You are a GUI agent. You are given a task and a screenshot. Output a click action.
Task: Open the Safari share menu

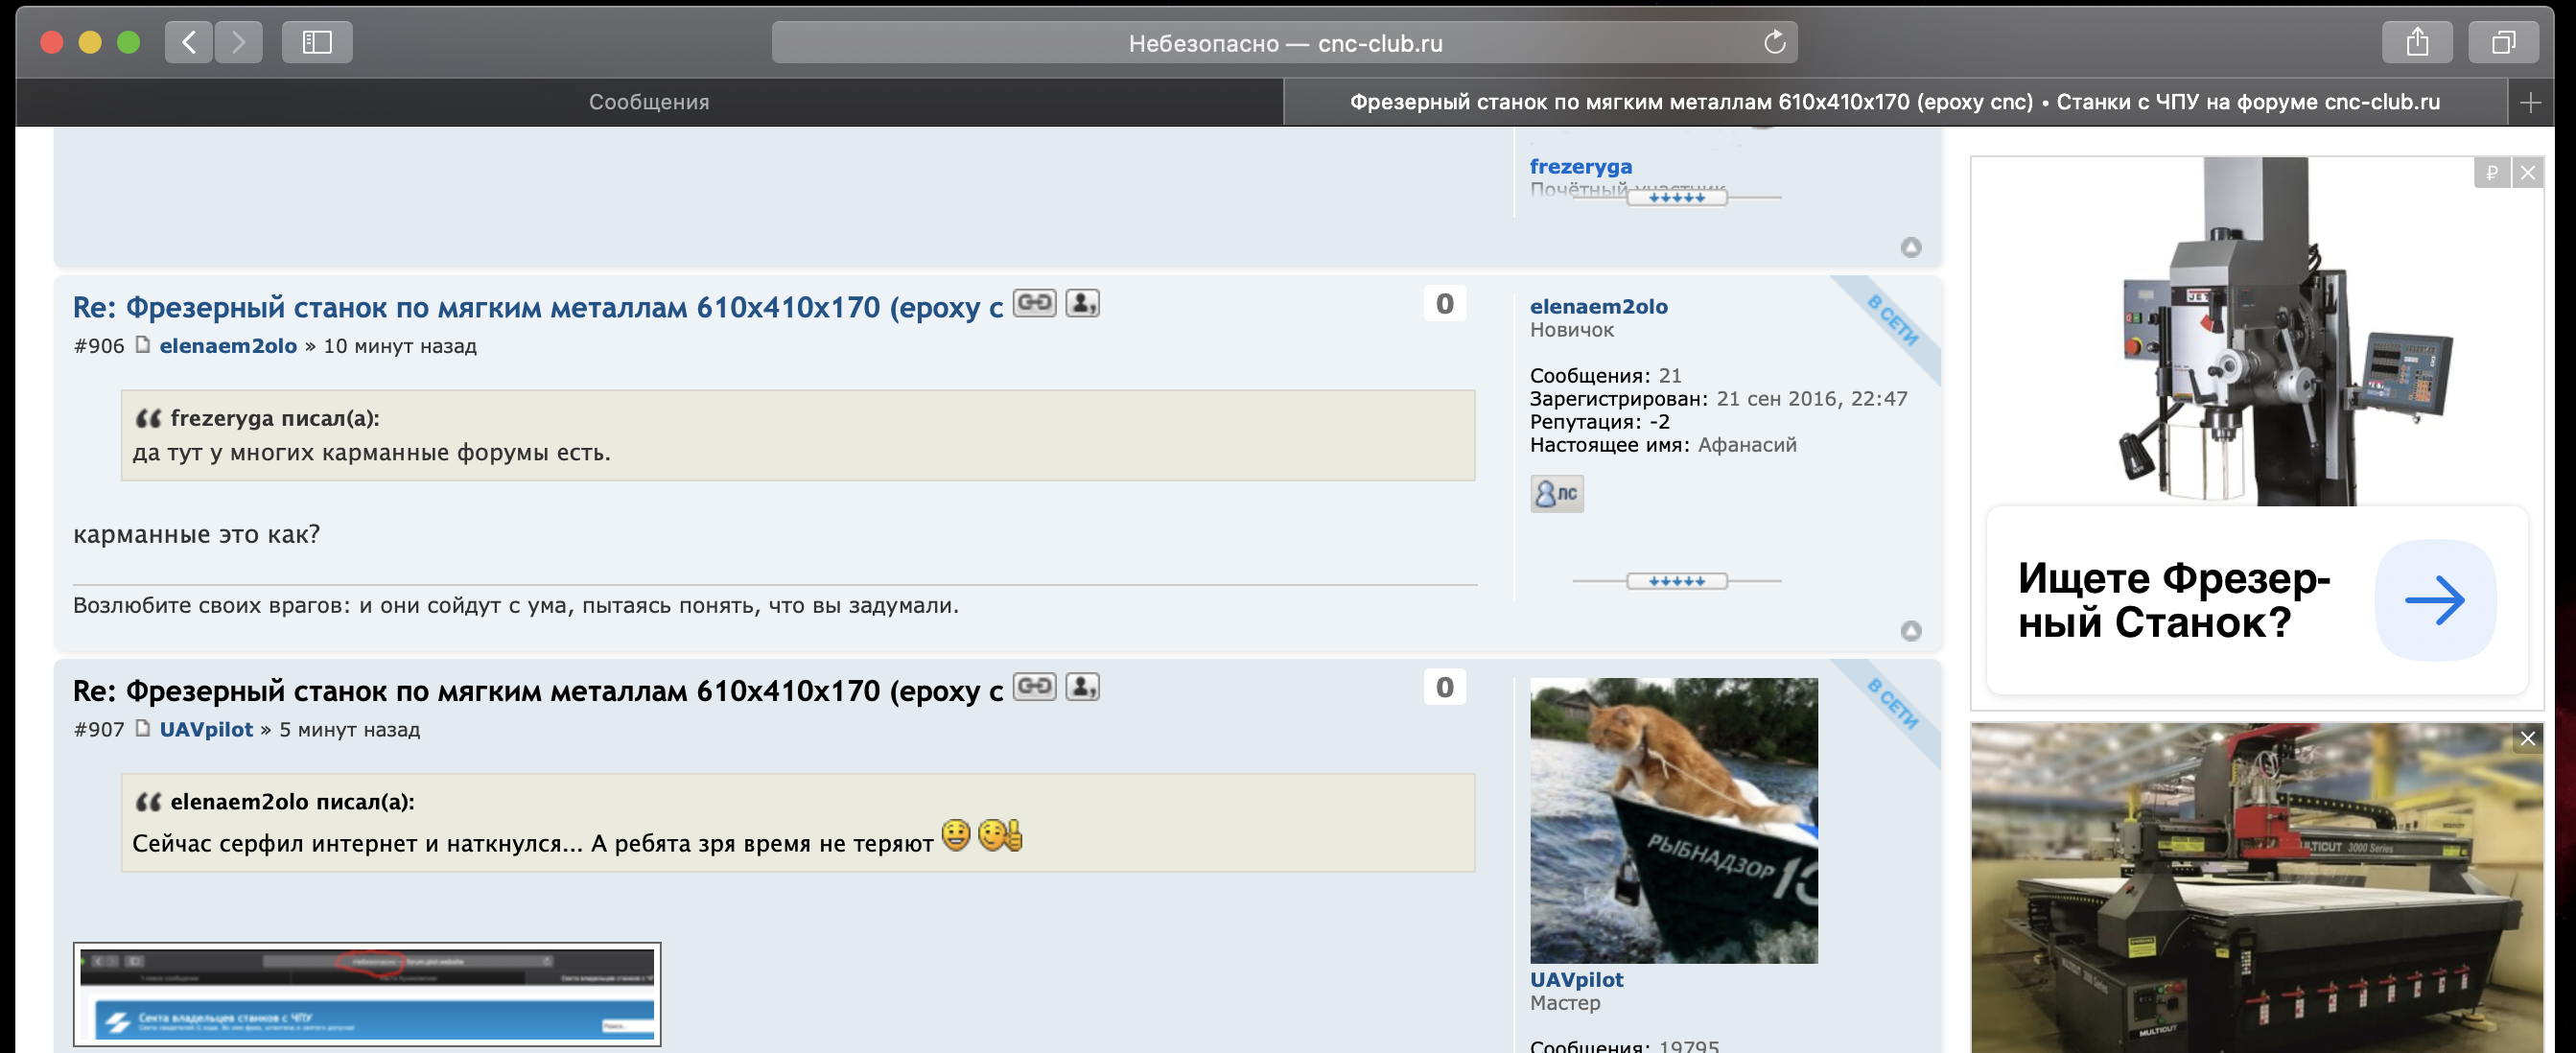(x=2417, y=42)
